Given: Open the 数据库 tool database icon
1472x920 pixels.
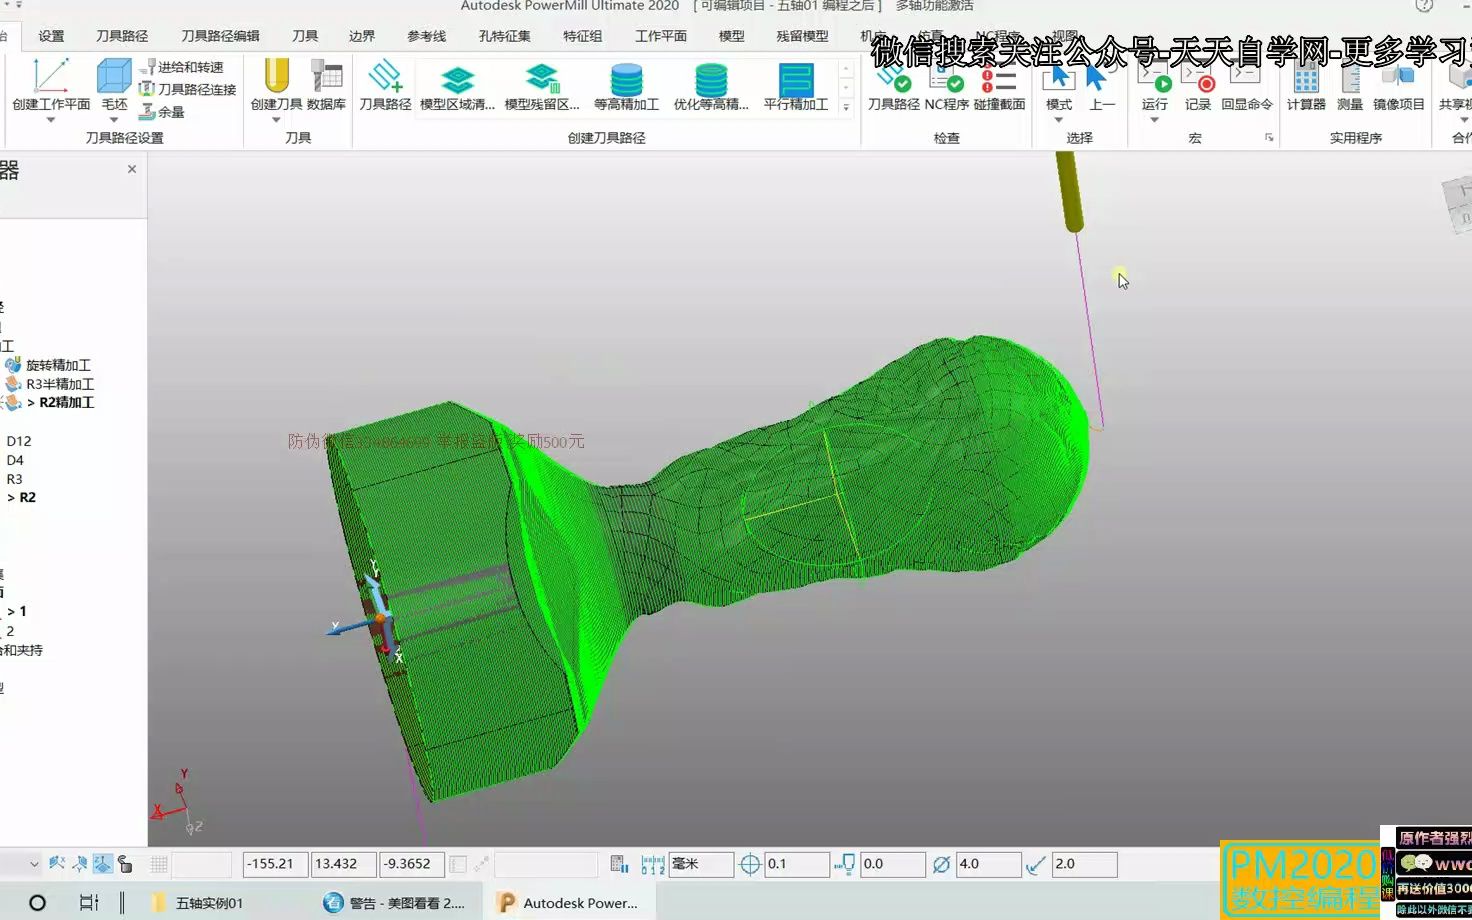Looking at the screenshot, I should click(x=326, y=77).
